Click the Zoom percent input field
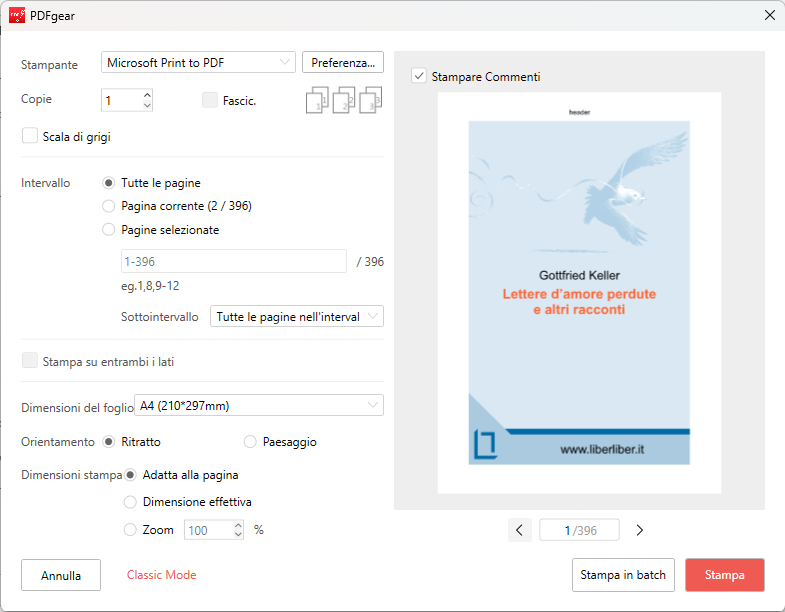 (209, 530)
